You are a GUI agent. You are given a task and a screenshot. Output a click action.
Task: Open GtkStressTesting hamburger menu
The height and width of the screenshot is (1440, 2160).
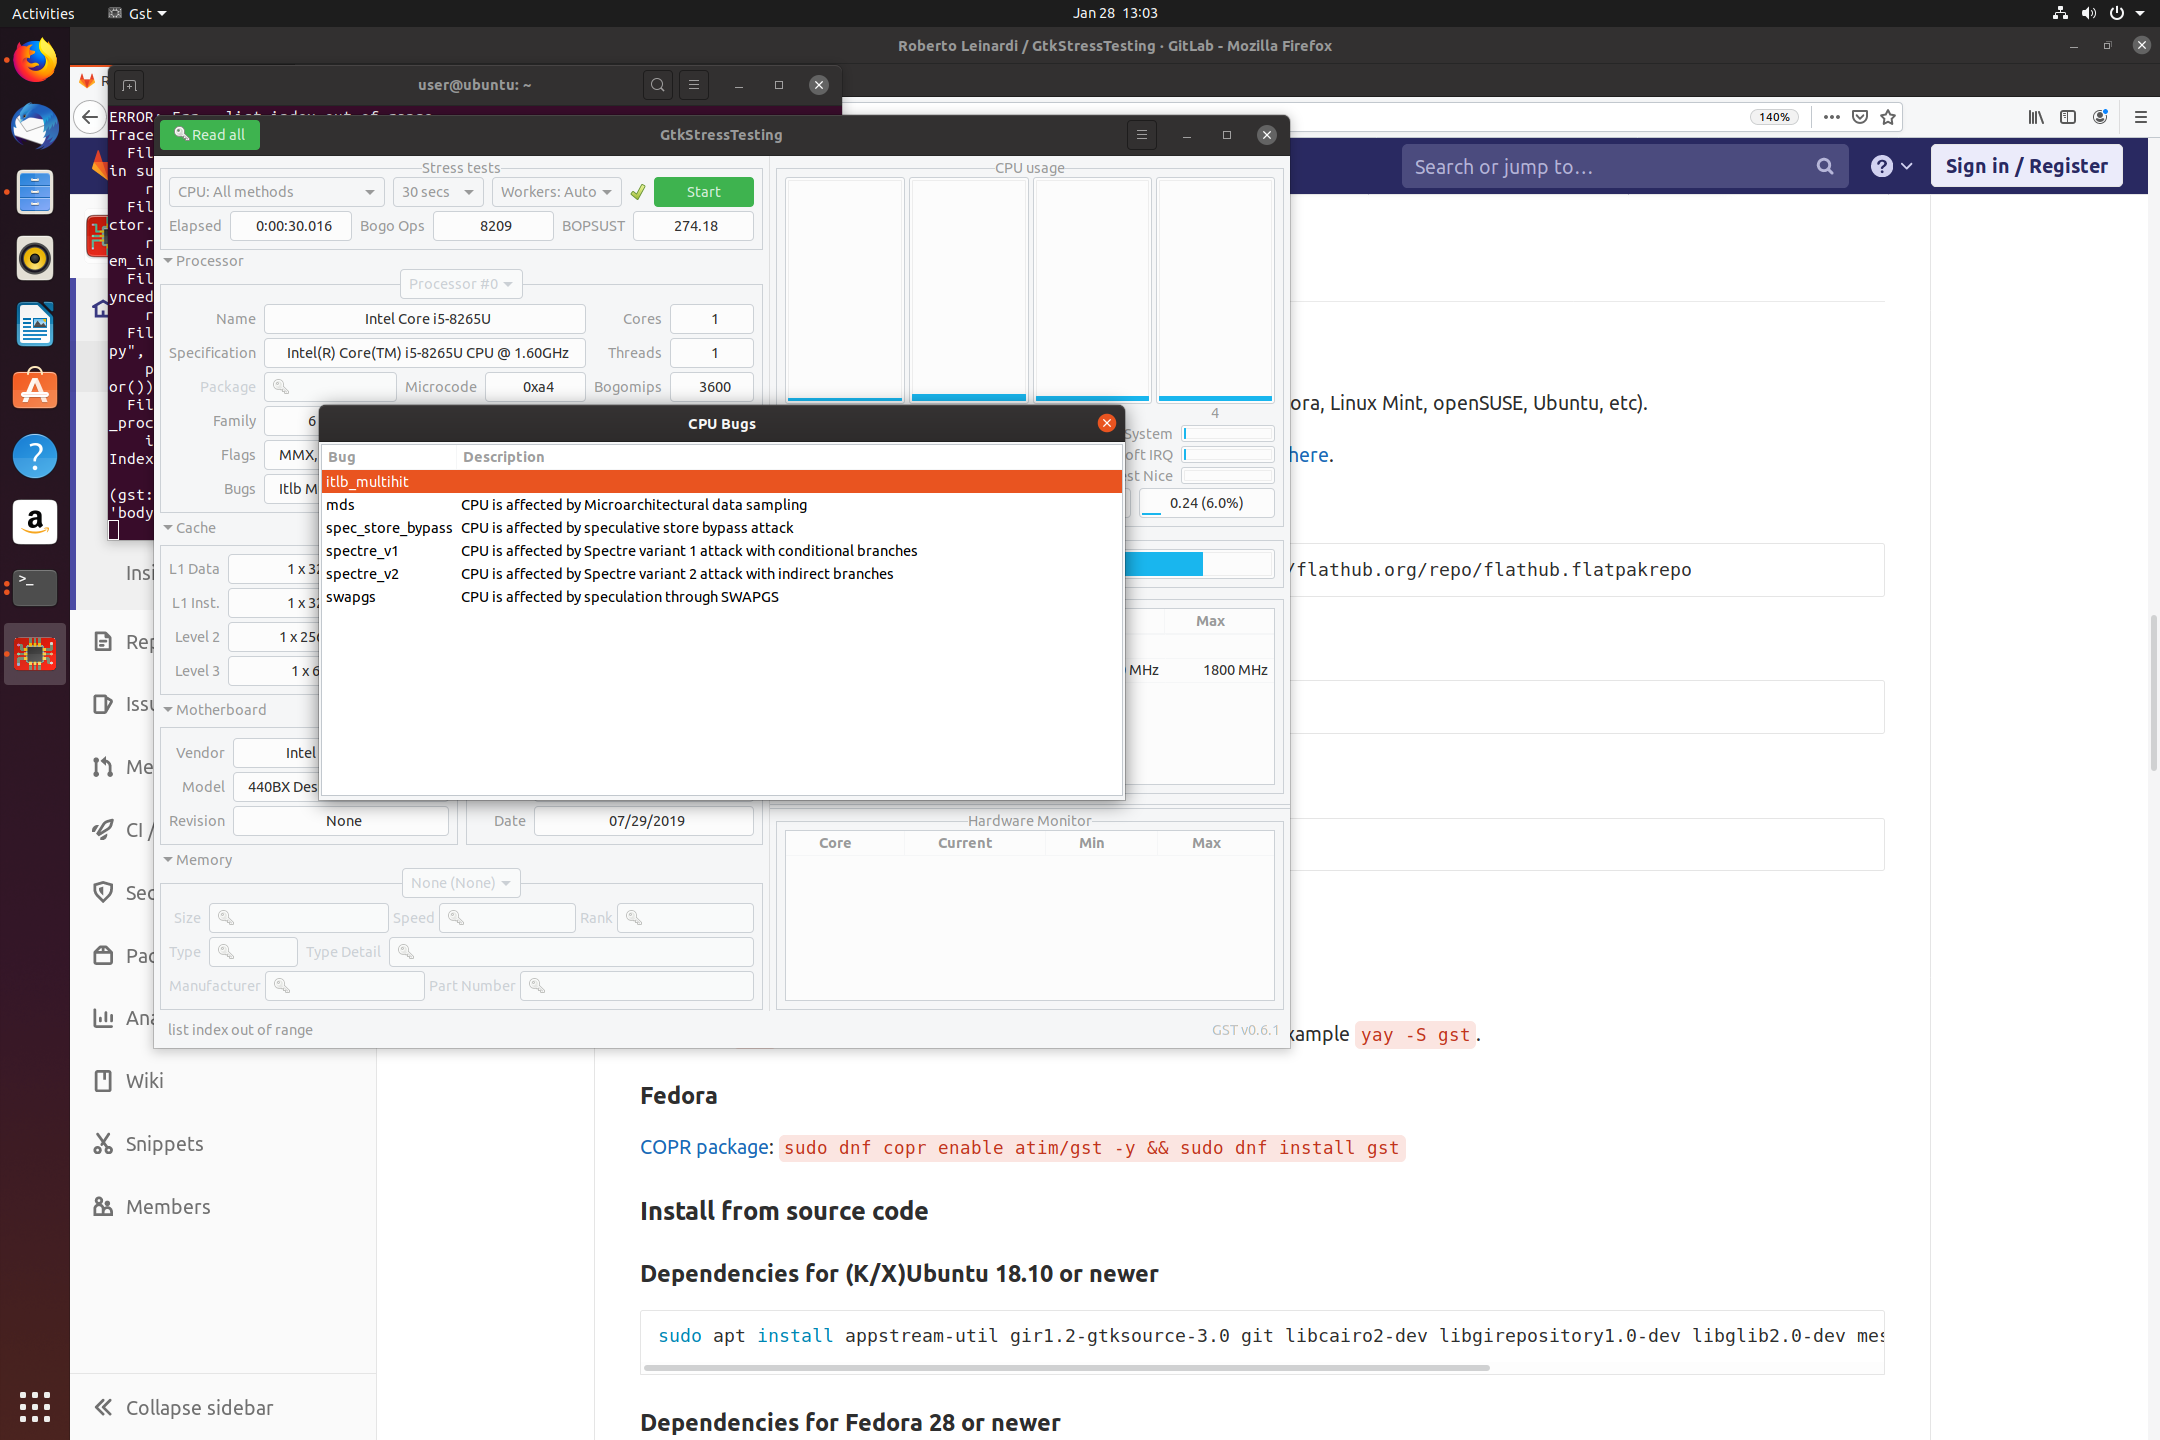(1141, 135)
